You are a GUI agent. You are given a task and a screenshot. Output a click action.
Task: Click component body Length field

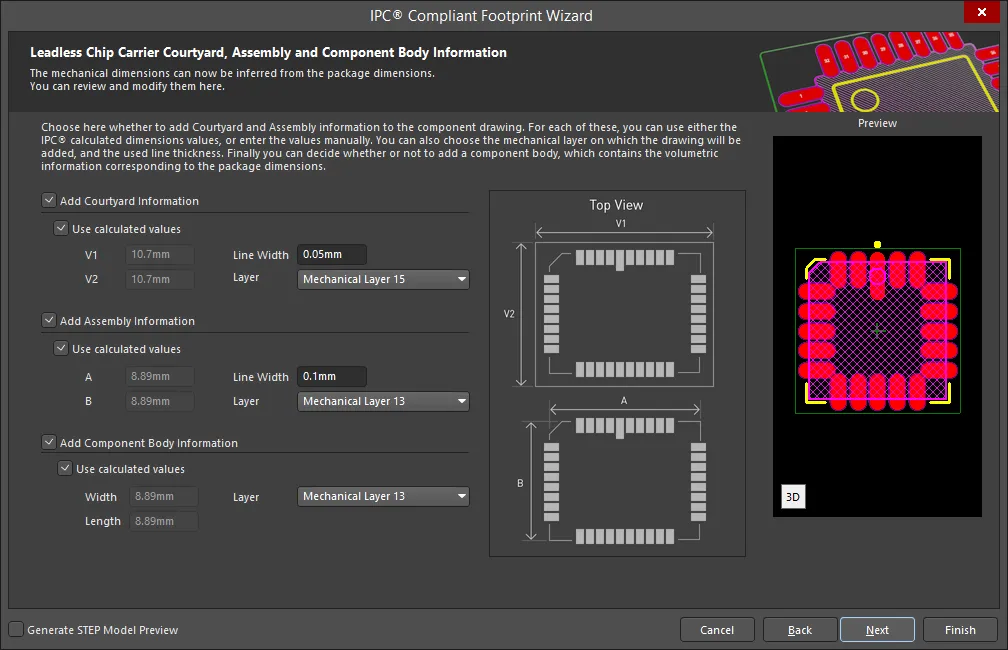tap(164, 521)
